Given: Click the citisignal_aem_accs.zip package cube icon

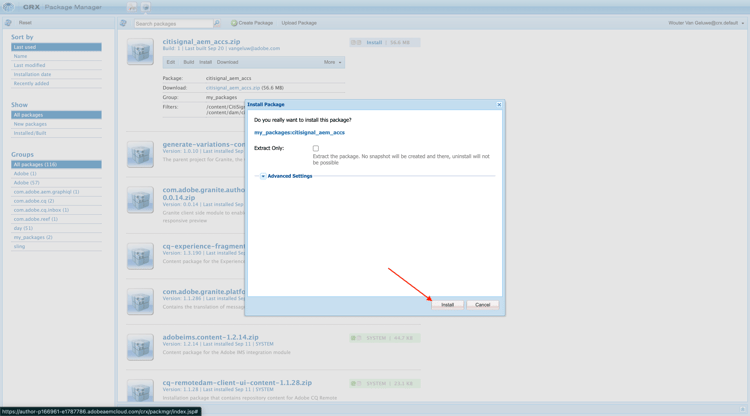Looking at the screenshot, I should pyautogui.click(x=140, y=52).
